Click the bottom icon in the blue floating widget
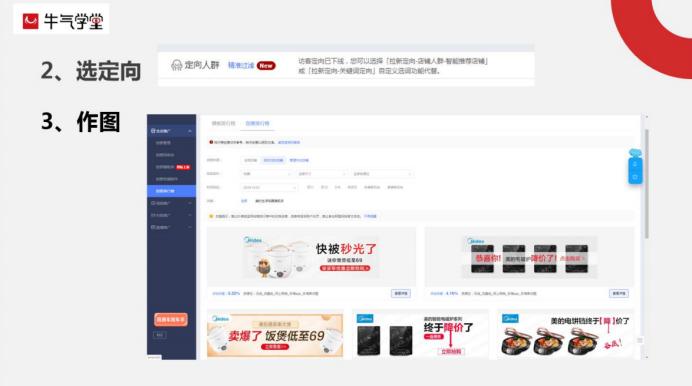Viewport: 692px width, 386px height. (x=635, y=177)
